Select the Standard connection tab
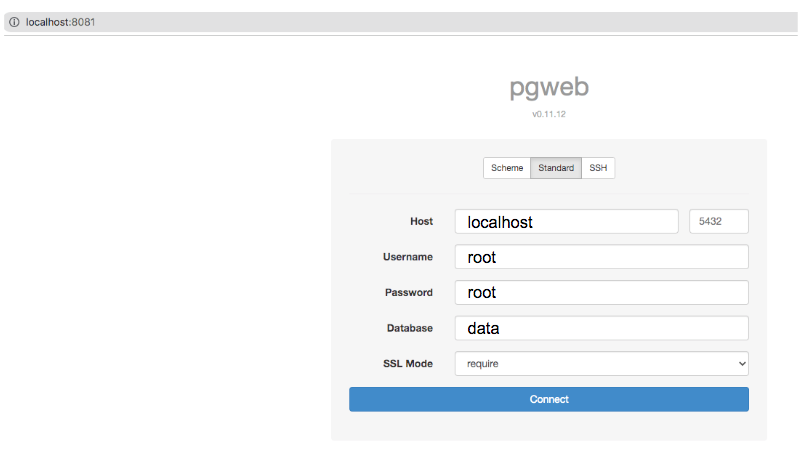The image size is (804, 454). tap(556, 168)
